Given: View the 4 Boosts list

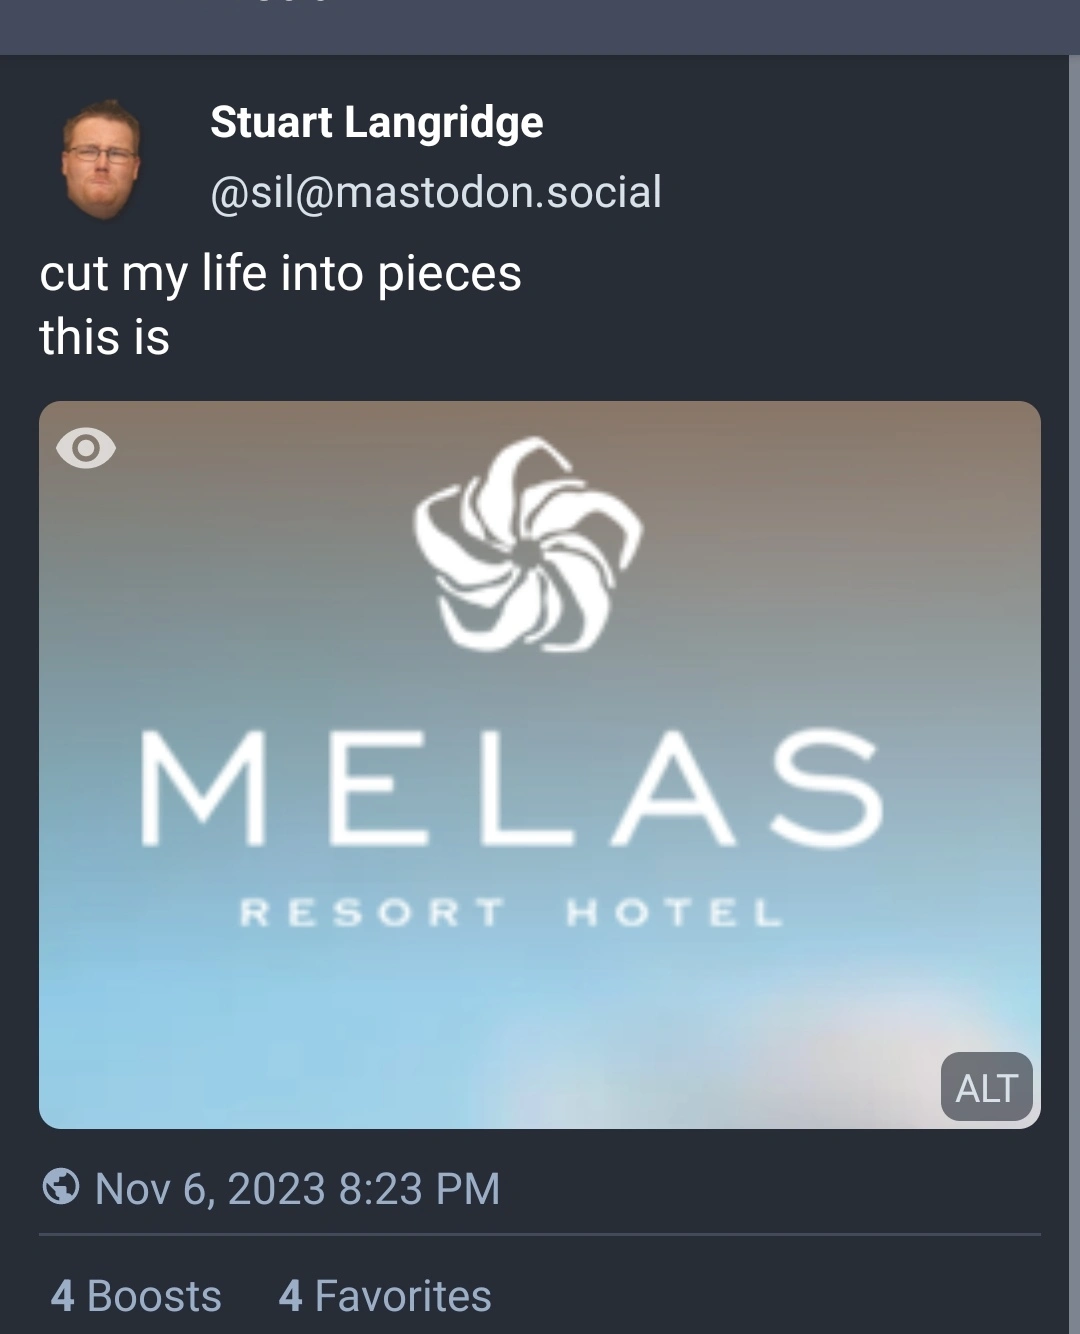Looking at the screenshot, I should (136, 1296).
